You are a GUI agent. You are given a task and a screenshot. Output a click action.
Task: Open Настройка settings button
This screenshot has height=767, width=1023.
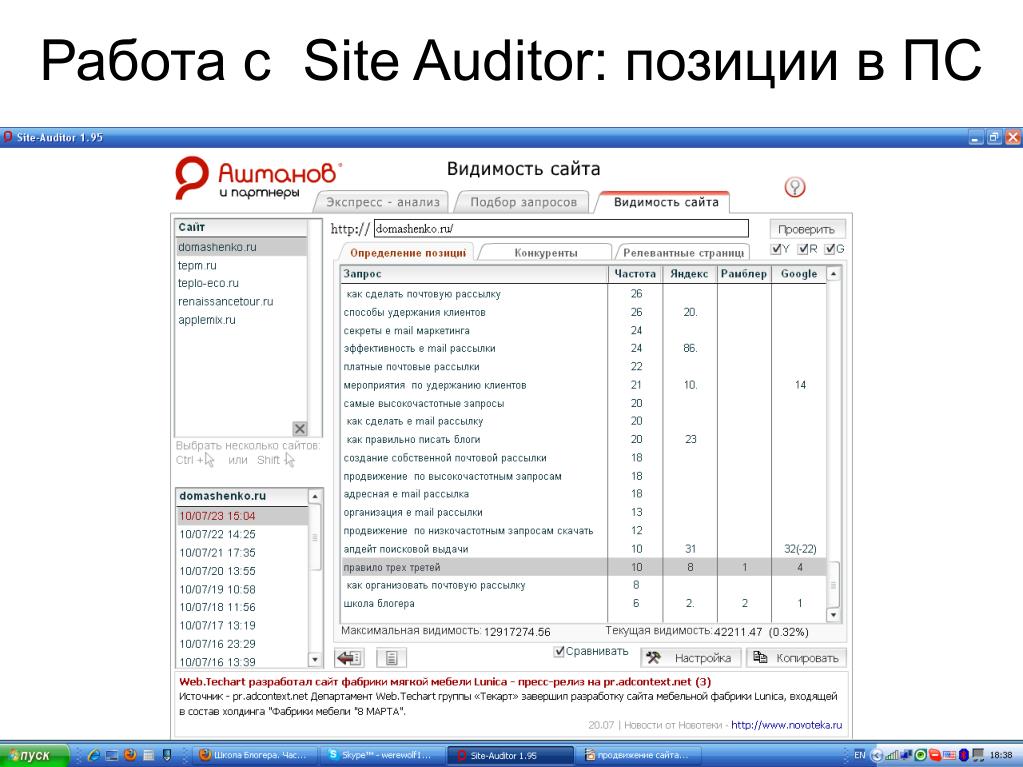[691, 658]
